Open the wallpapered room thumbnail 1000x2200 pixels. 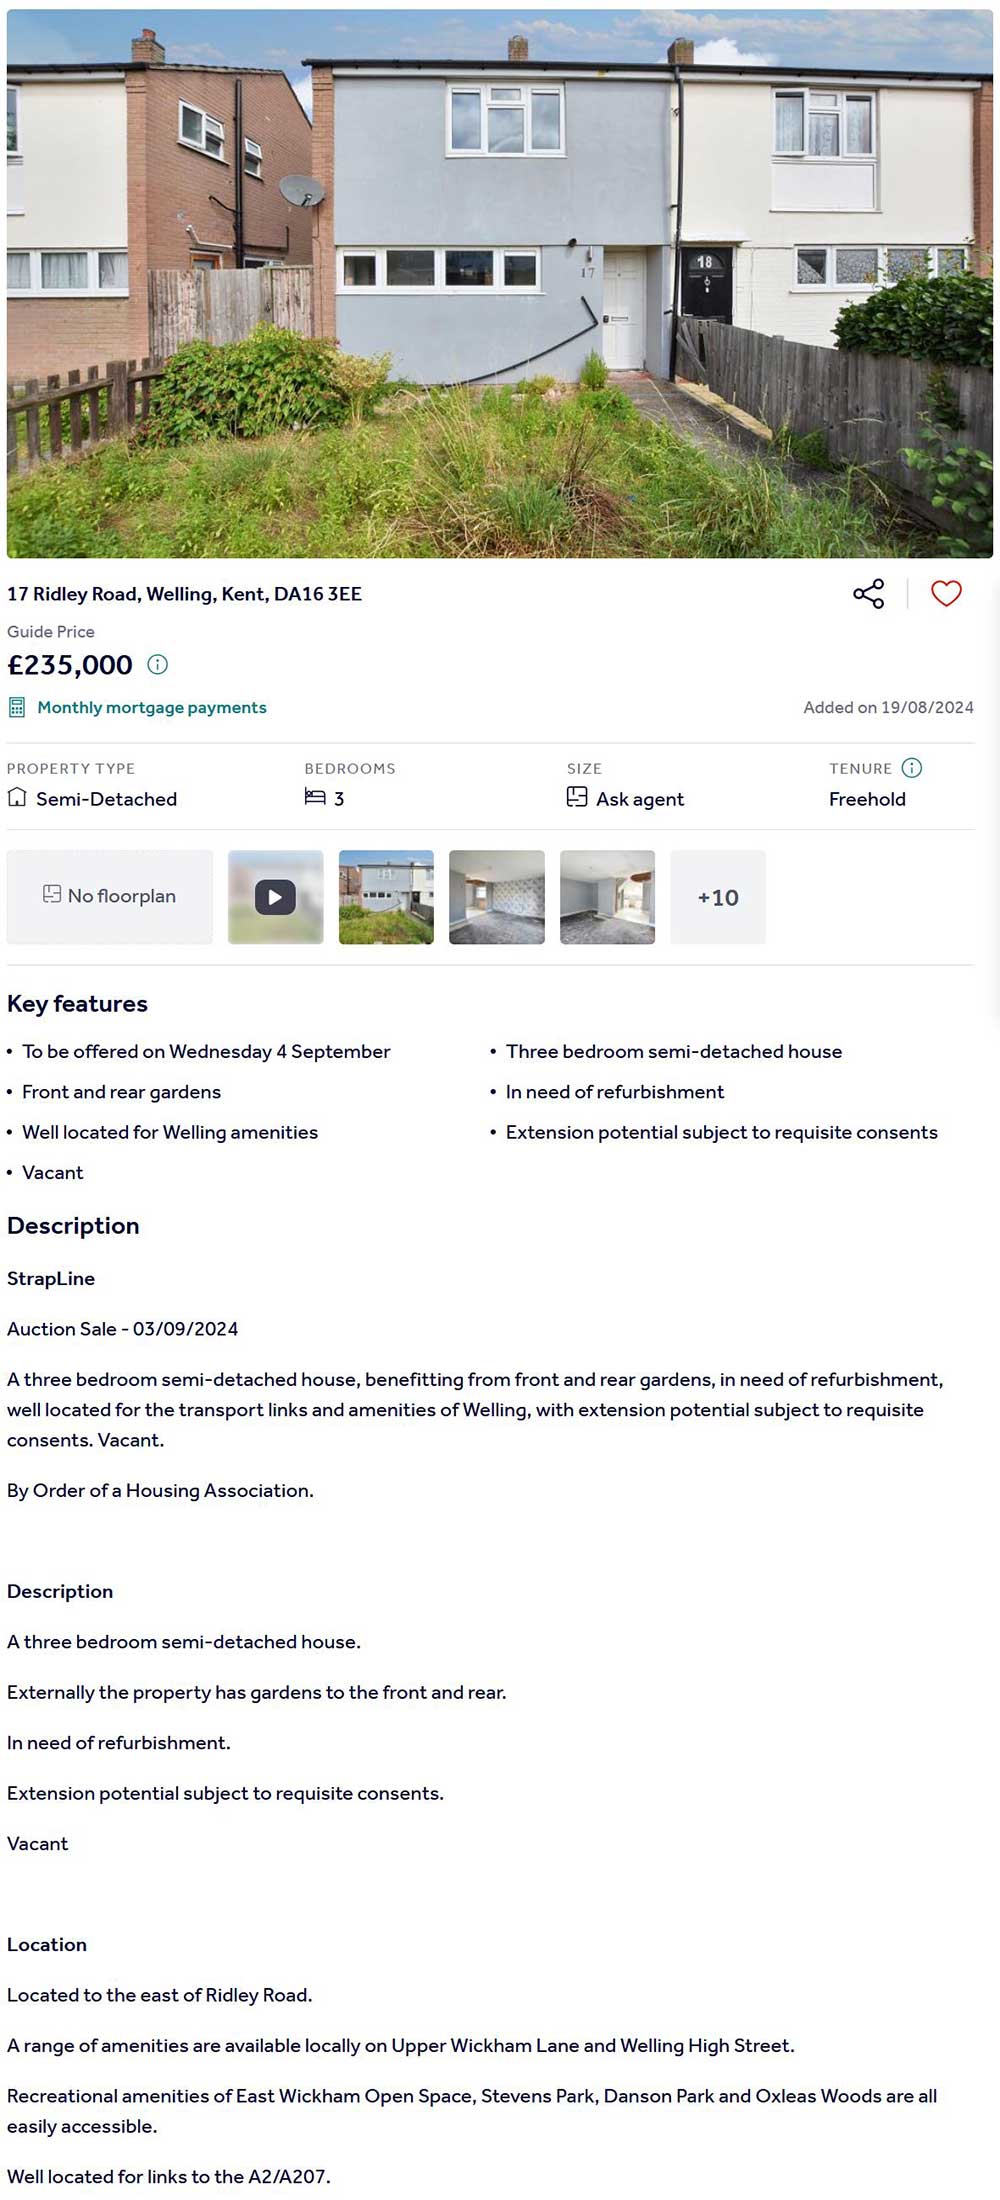(x=497, y=897)
